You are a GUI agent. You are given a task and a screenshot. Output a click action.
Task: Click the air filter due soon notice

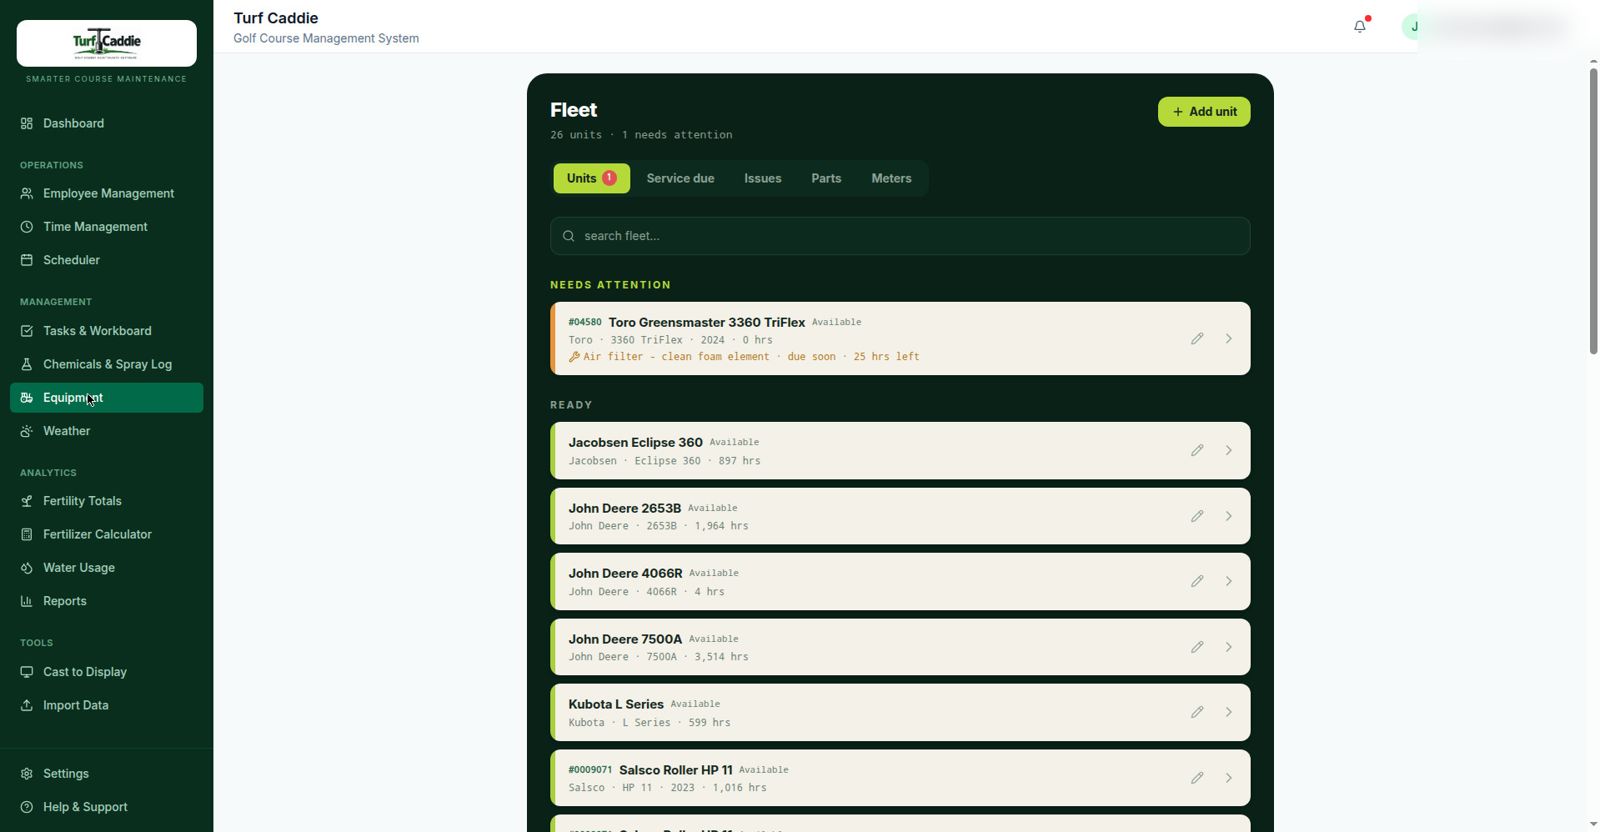(744, 357)
